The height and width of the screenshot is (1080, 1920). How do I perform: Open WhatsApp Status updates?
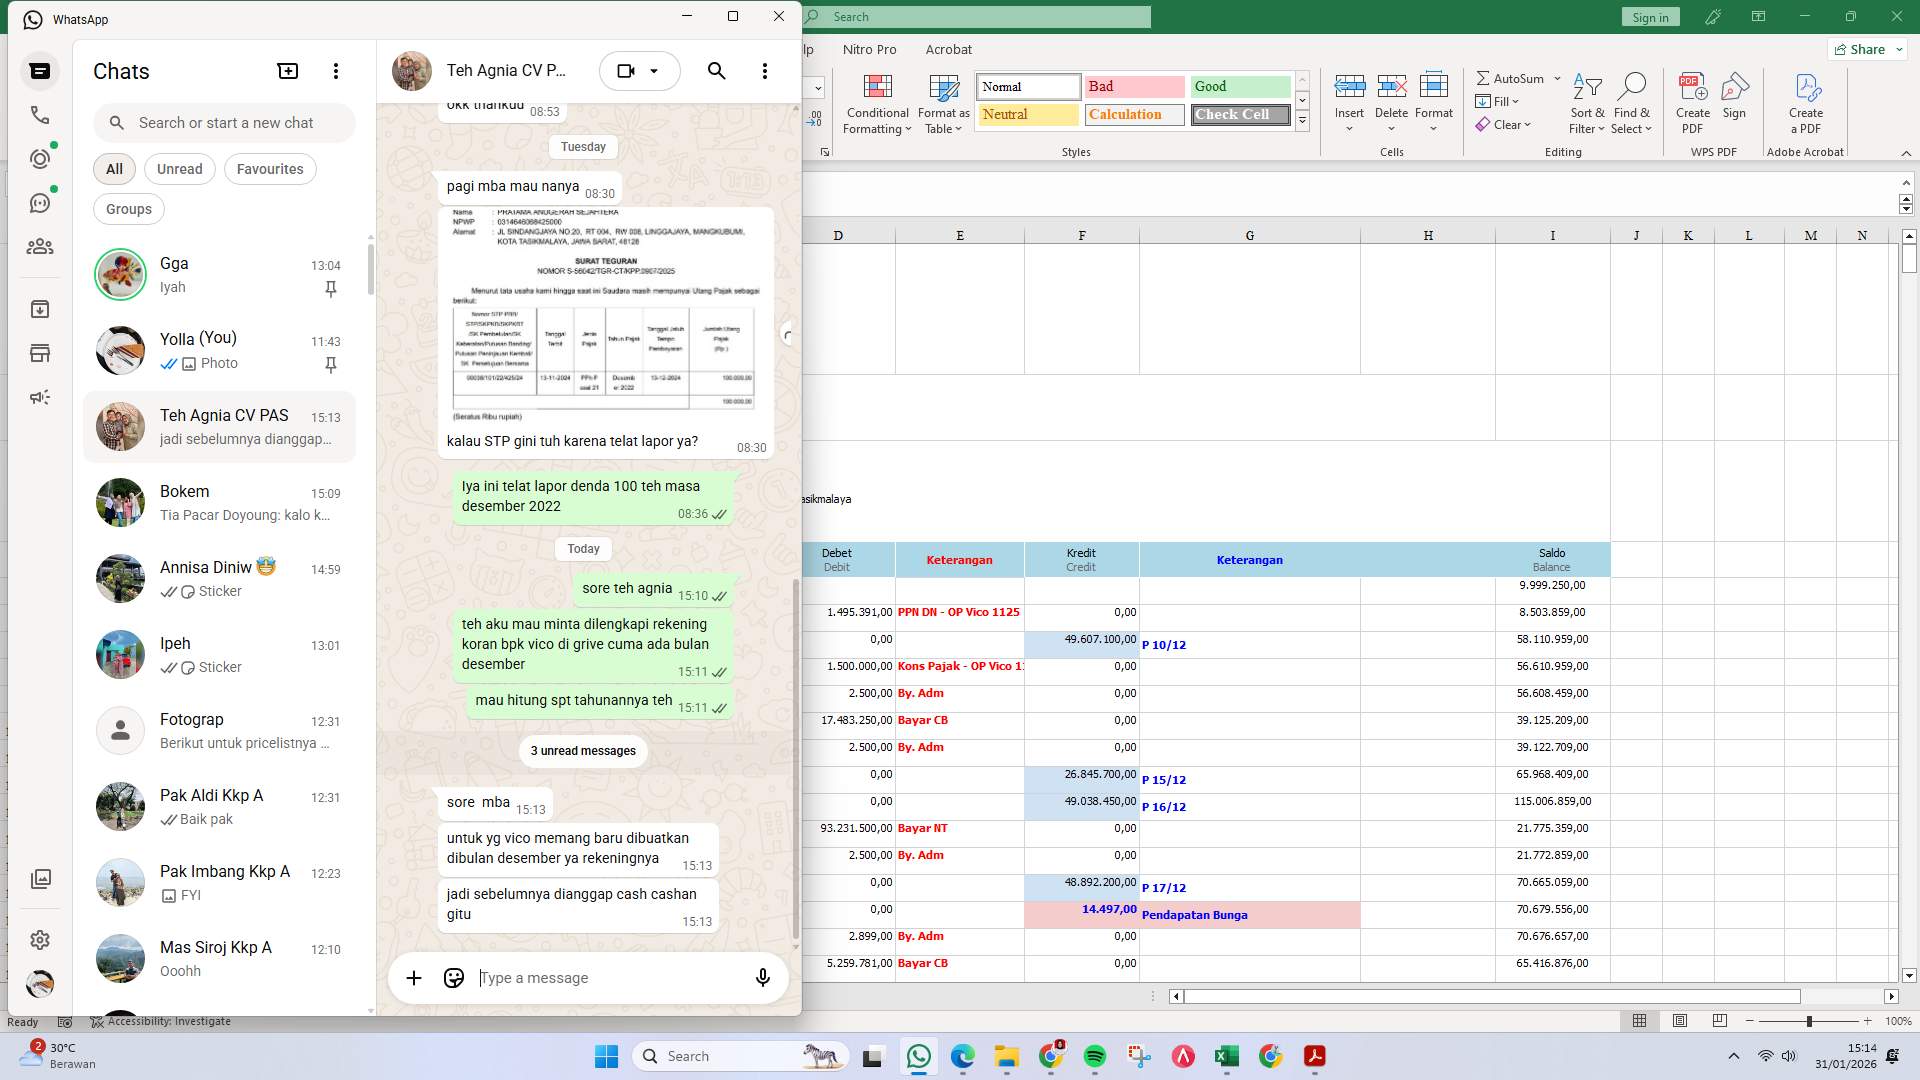(40, 158)
